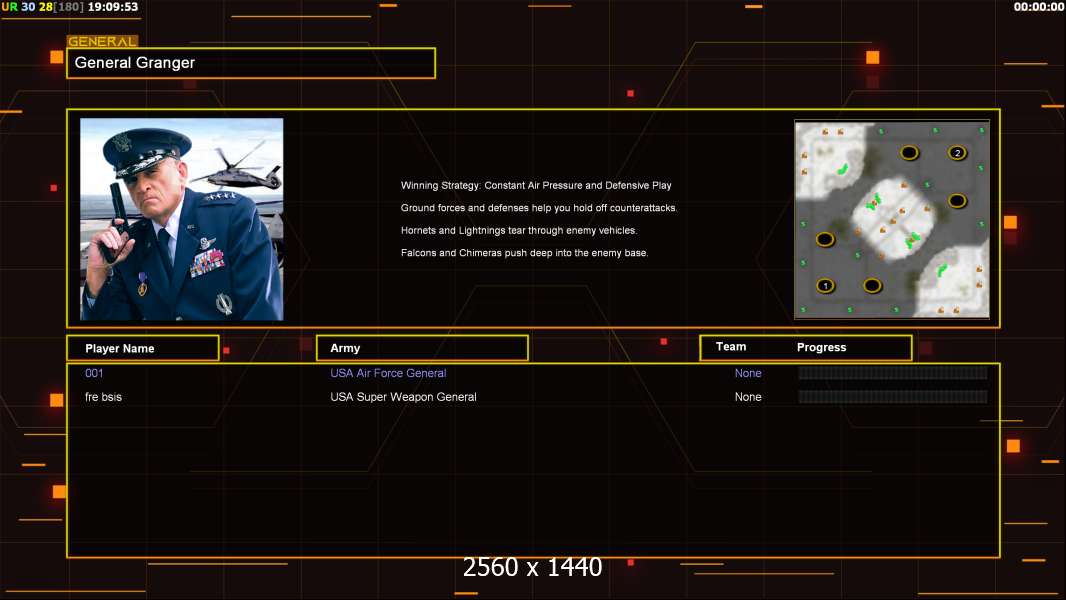Click USA Super Weapon General army entry
The height and width of the screenshot is (600, 1066).
403,397
